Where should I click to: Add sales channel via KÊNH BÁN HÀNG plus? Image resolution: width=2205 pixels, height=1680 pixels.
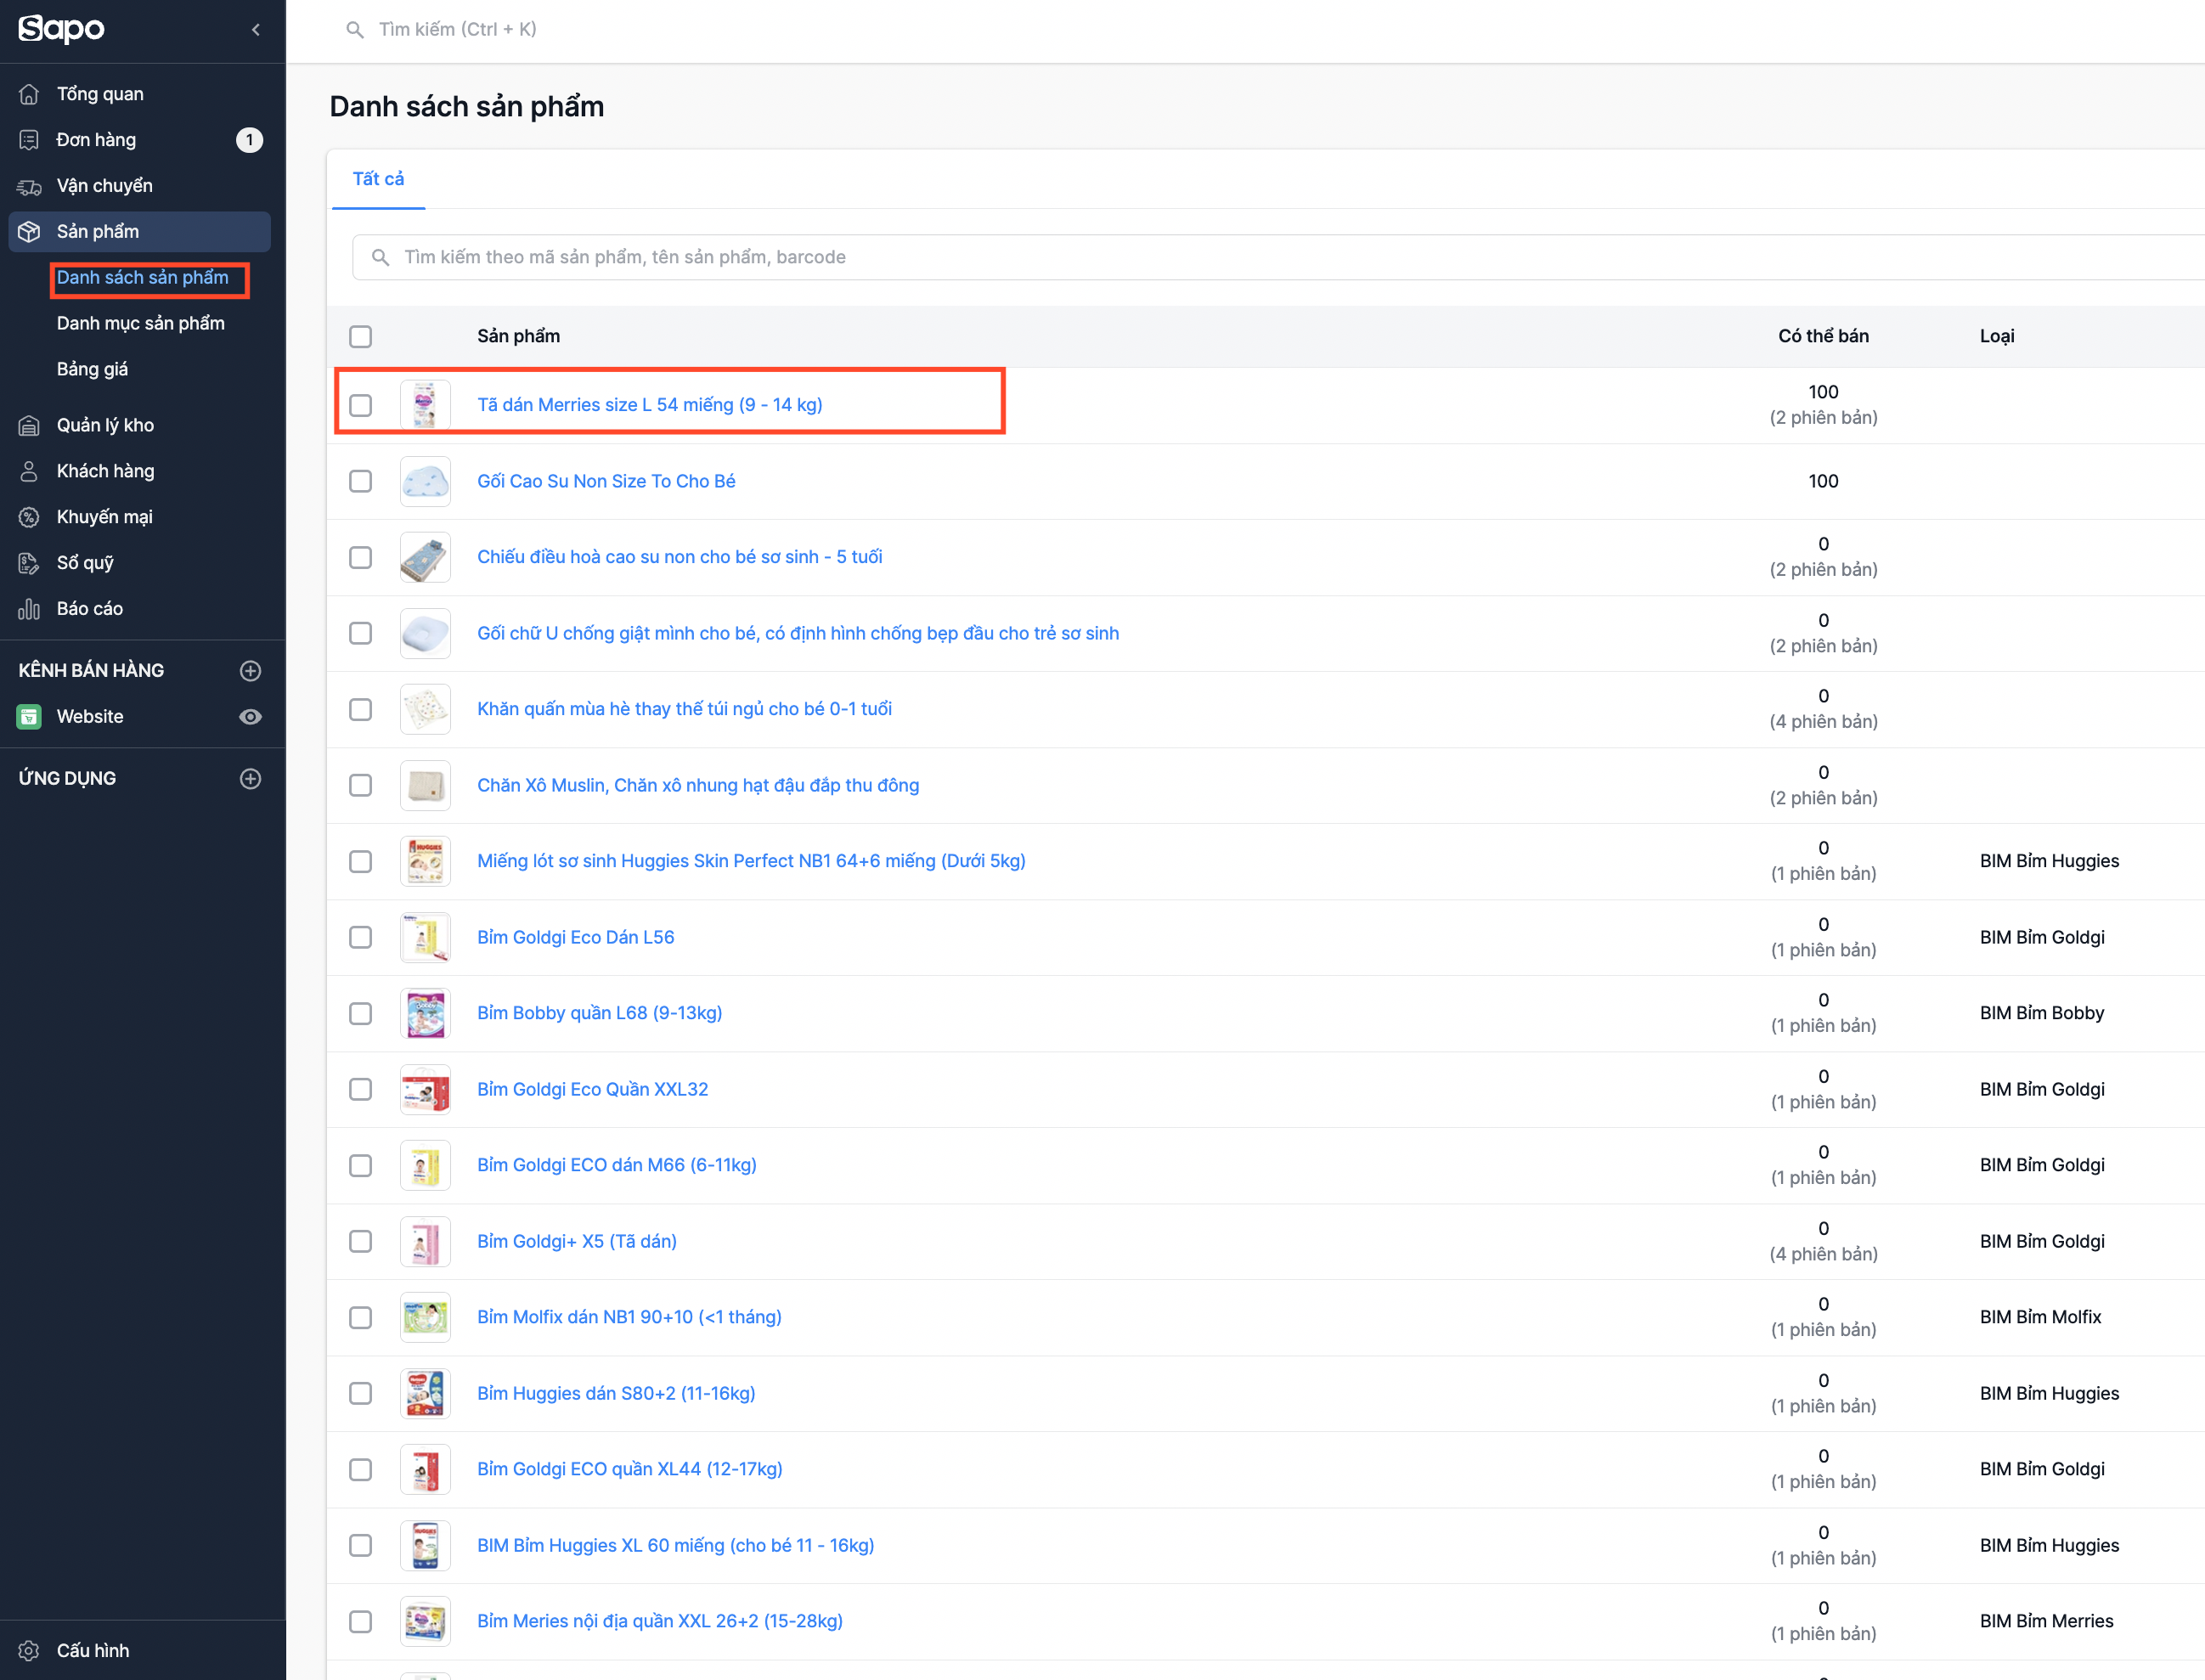click(250, 671)
